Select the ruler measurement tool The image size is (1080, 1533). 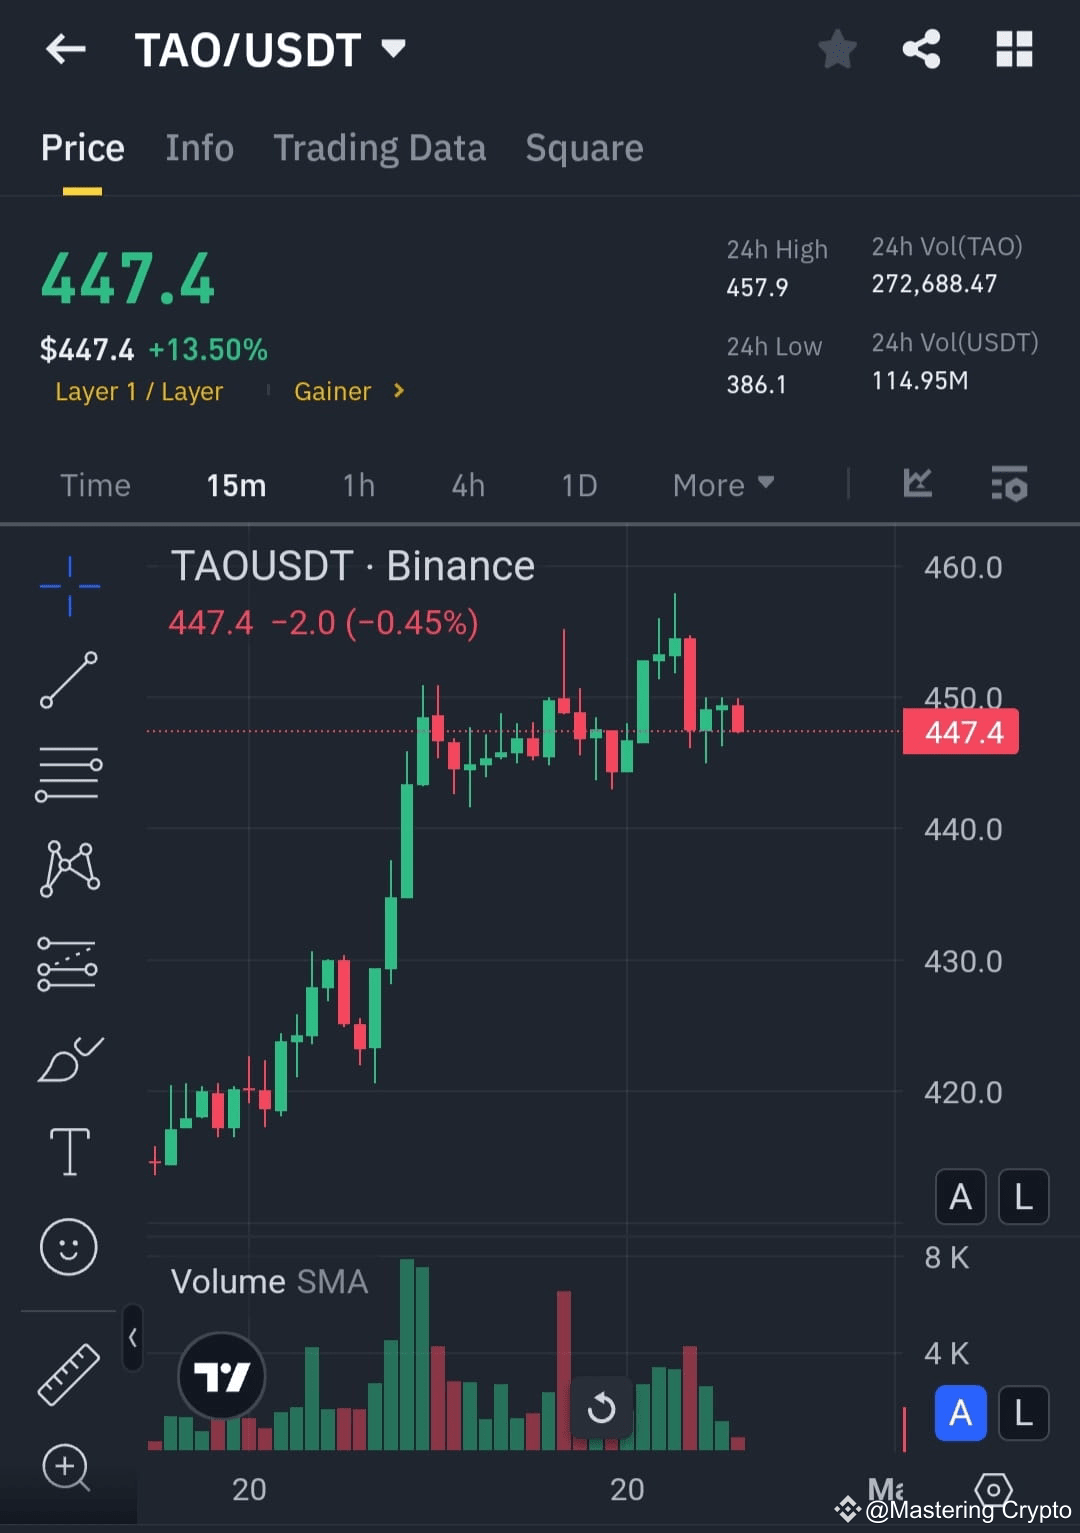click(70, 1378)
